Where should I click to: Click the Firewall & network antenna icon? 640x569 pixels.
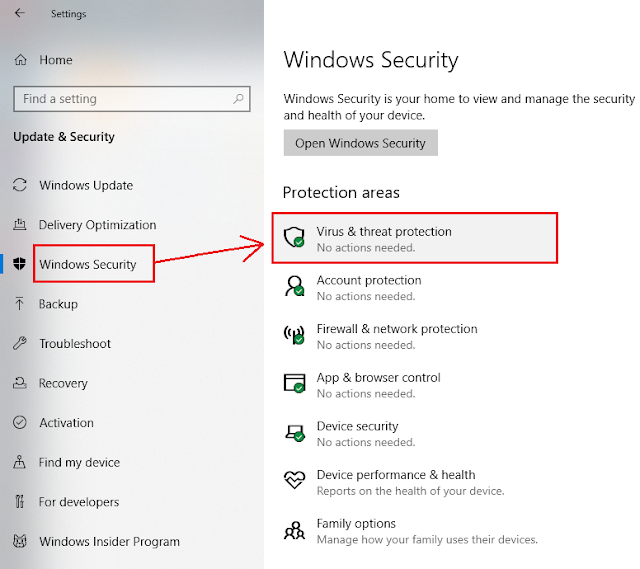(x=294, y=334)
